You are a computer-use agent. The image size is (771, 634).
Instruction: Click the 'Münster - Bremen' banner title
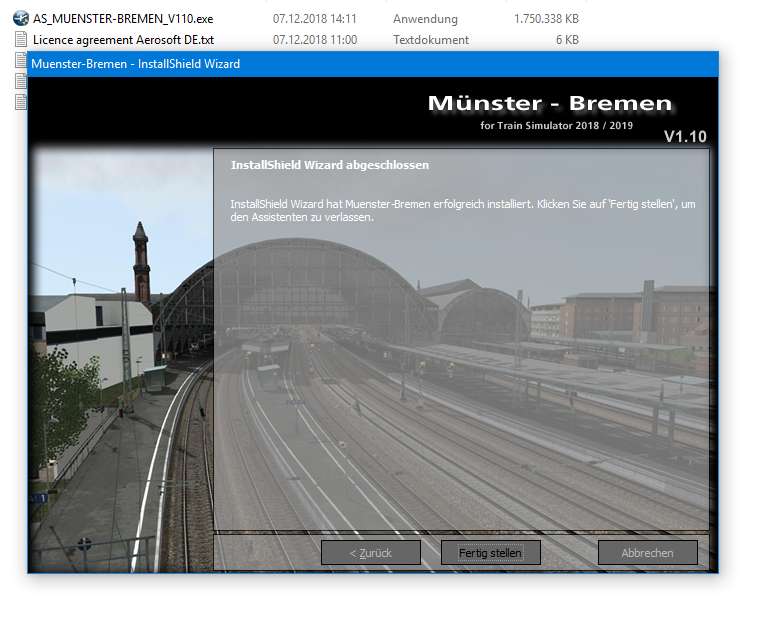tap(550, 103)
